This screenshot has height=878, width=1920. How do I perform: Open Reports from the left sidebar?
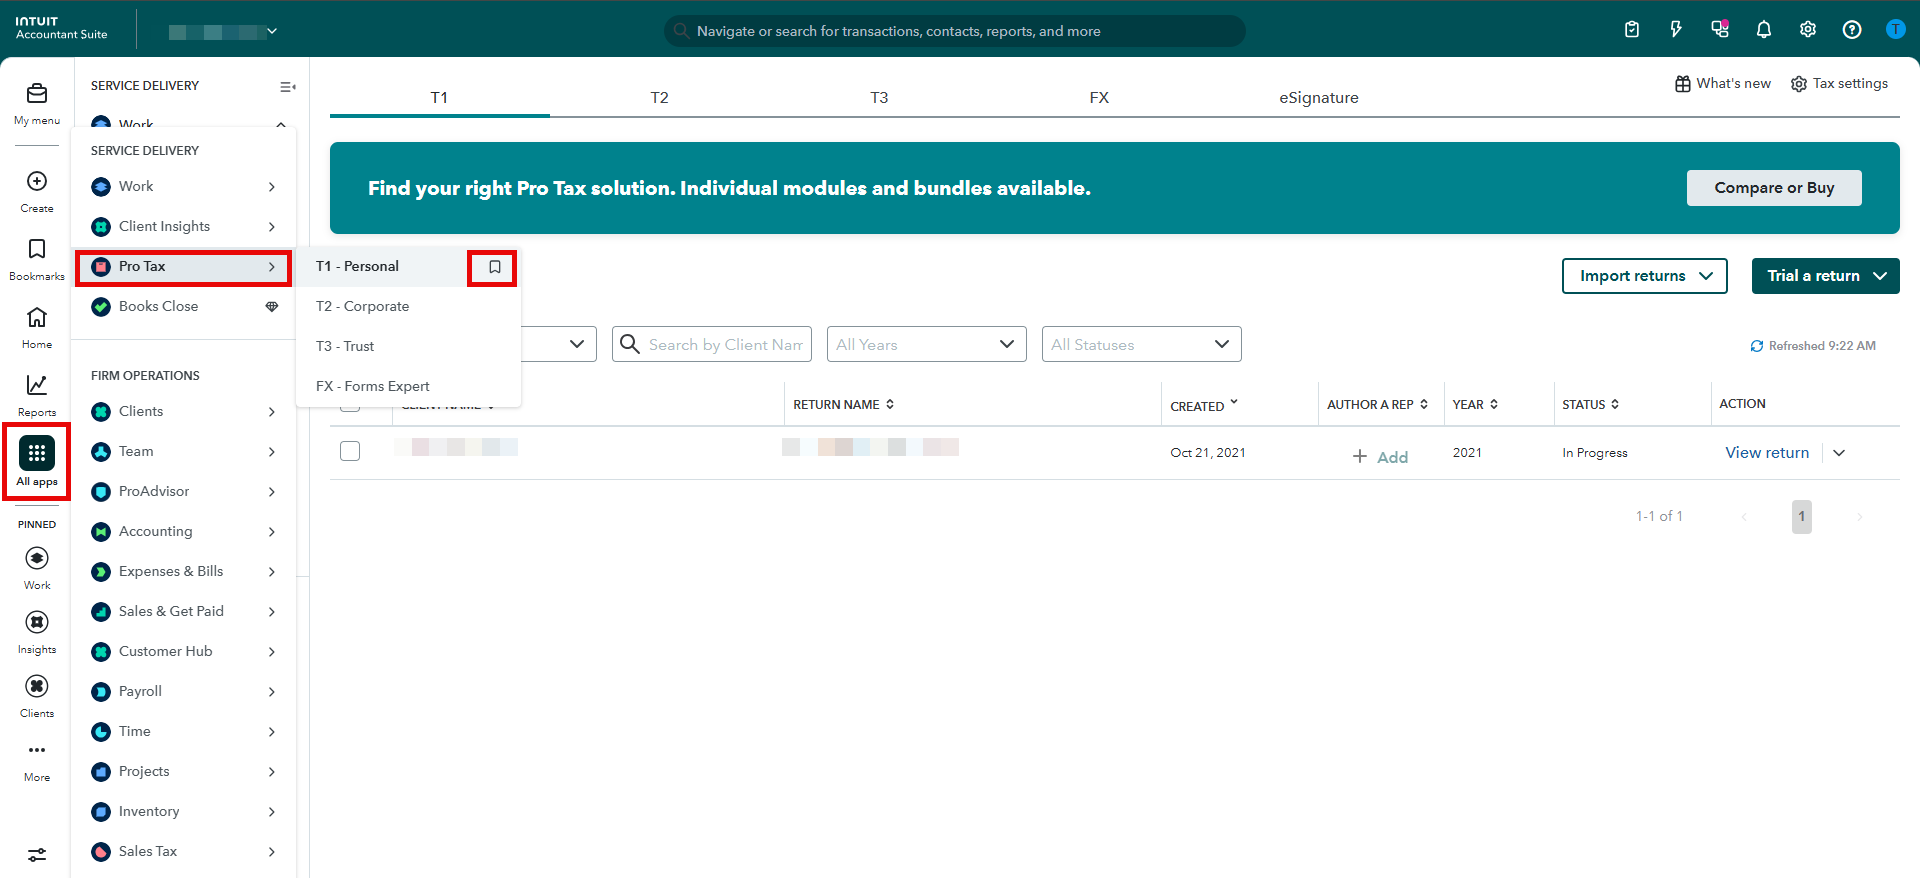click(37, 386)
